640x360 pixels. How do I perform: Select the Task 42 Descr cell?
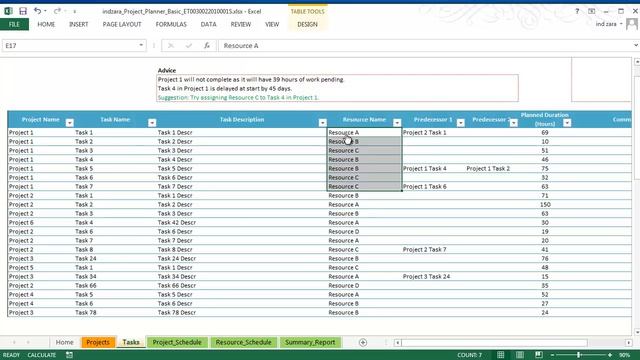tap(242, 222)
